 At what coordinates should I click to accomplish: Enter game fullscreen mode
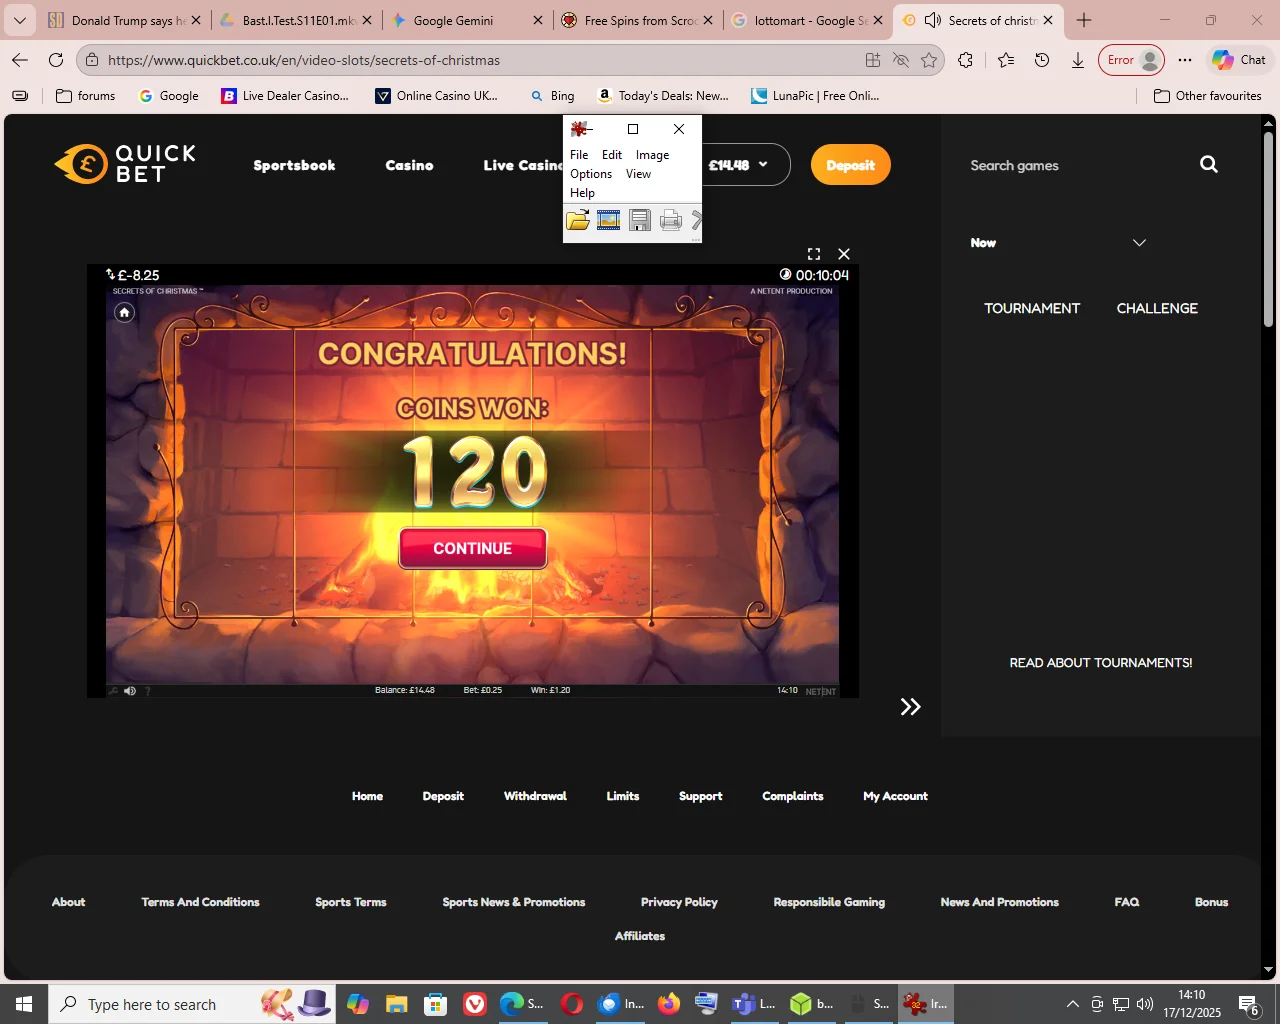click(x=814, y=254)
